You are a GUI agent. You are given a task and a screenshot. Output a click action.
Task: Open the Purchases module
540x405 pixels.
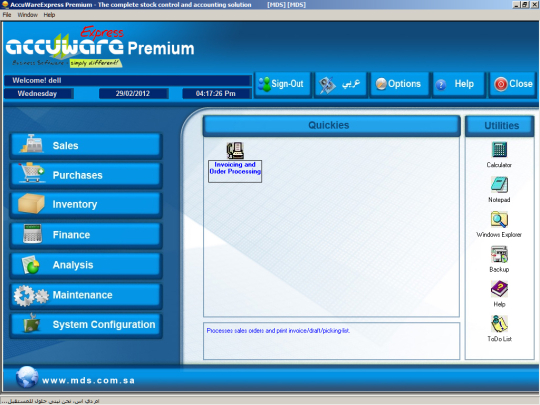click(x=86, y=175)
